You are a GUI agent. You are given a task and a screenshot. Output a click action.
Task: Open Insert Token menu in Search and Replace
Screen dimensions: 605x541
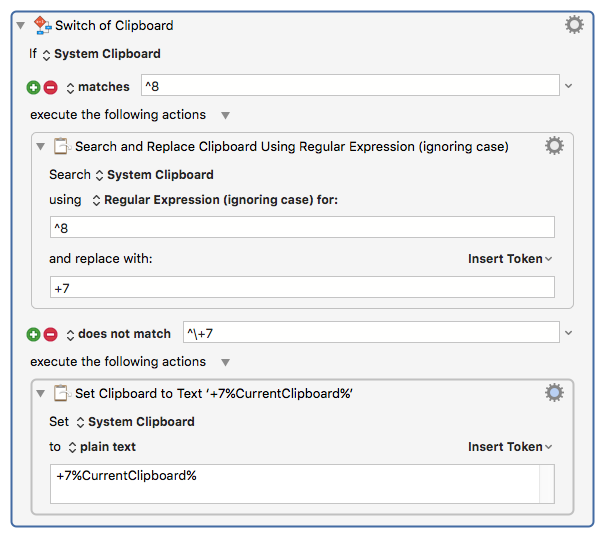pyautogui.click(x=510, y=259)
